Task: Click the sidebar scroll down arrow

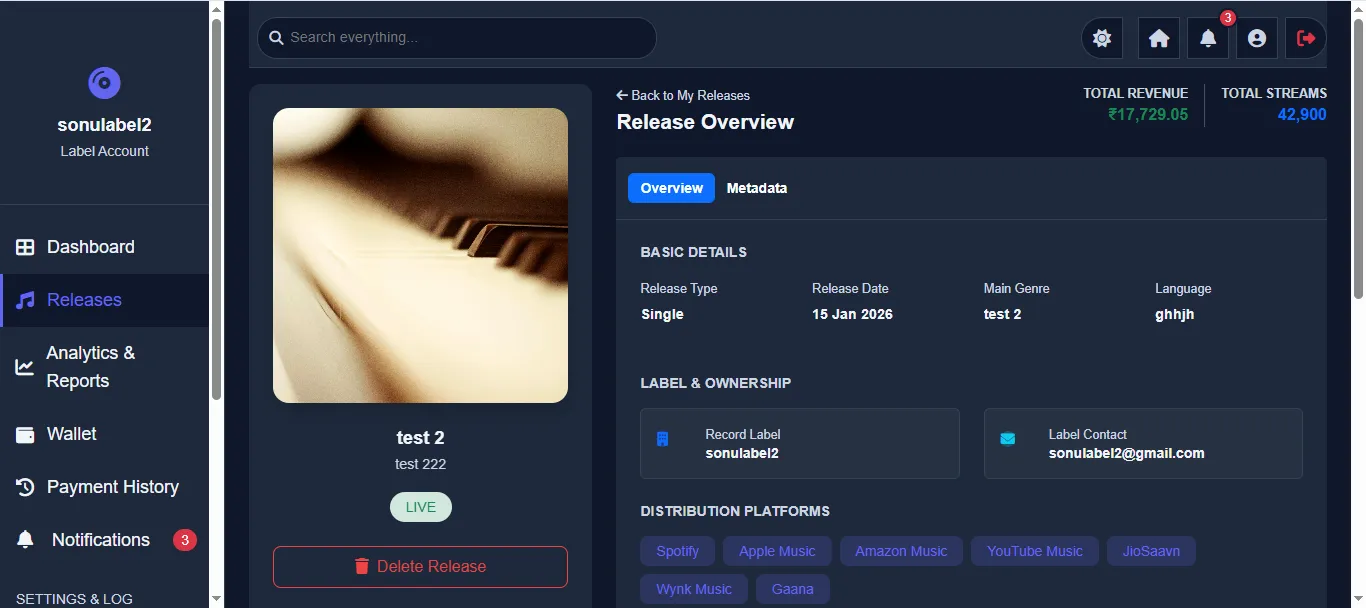Action: 216,599
